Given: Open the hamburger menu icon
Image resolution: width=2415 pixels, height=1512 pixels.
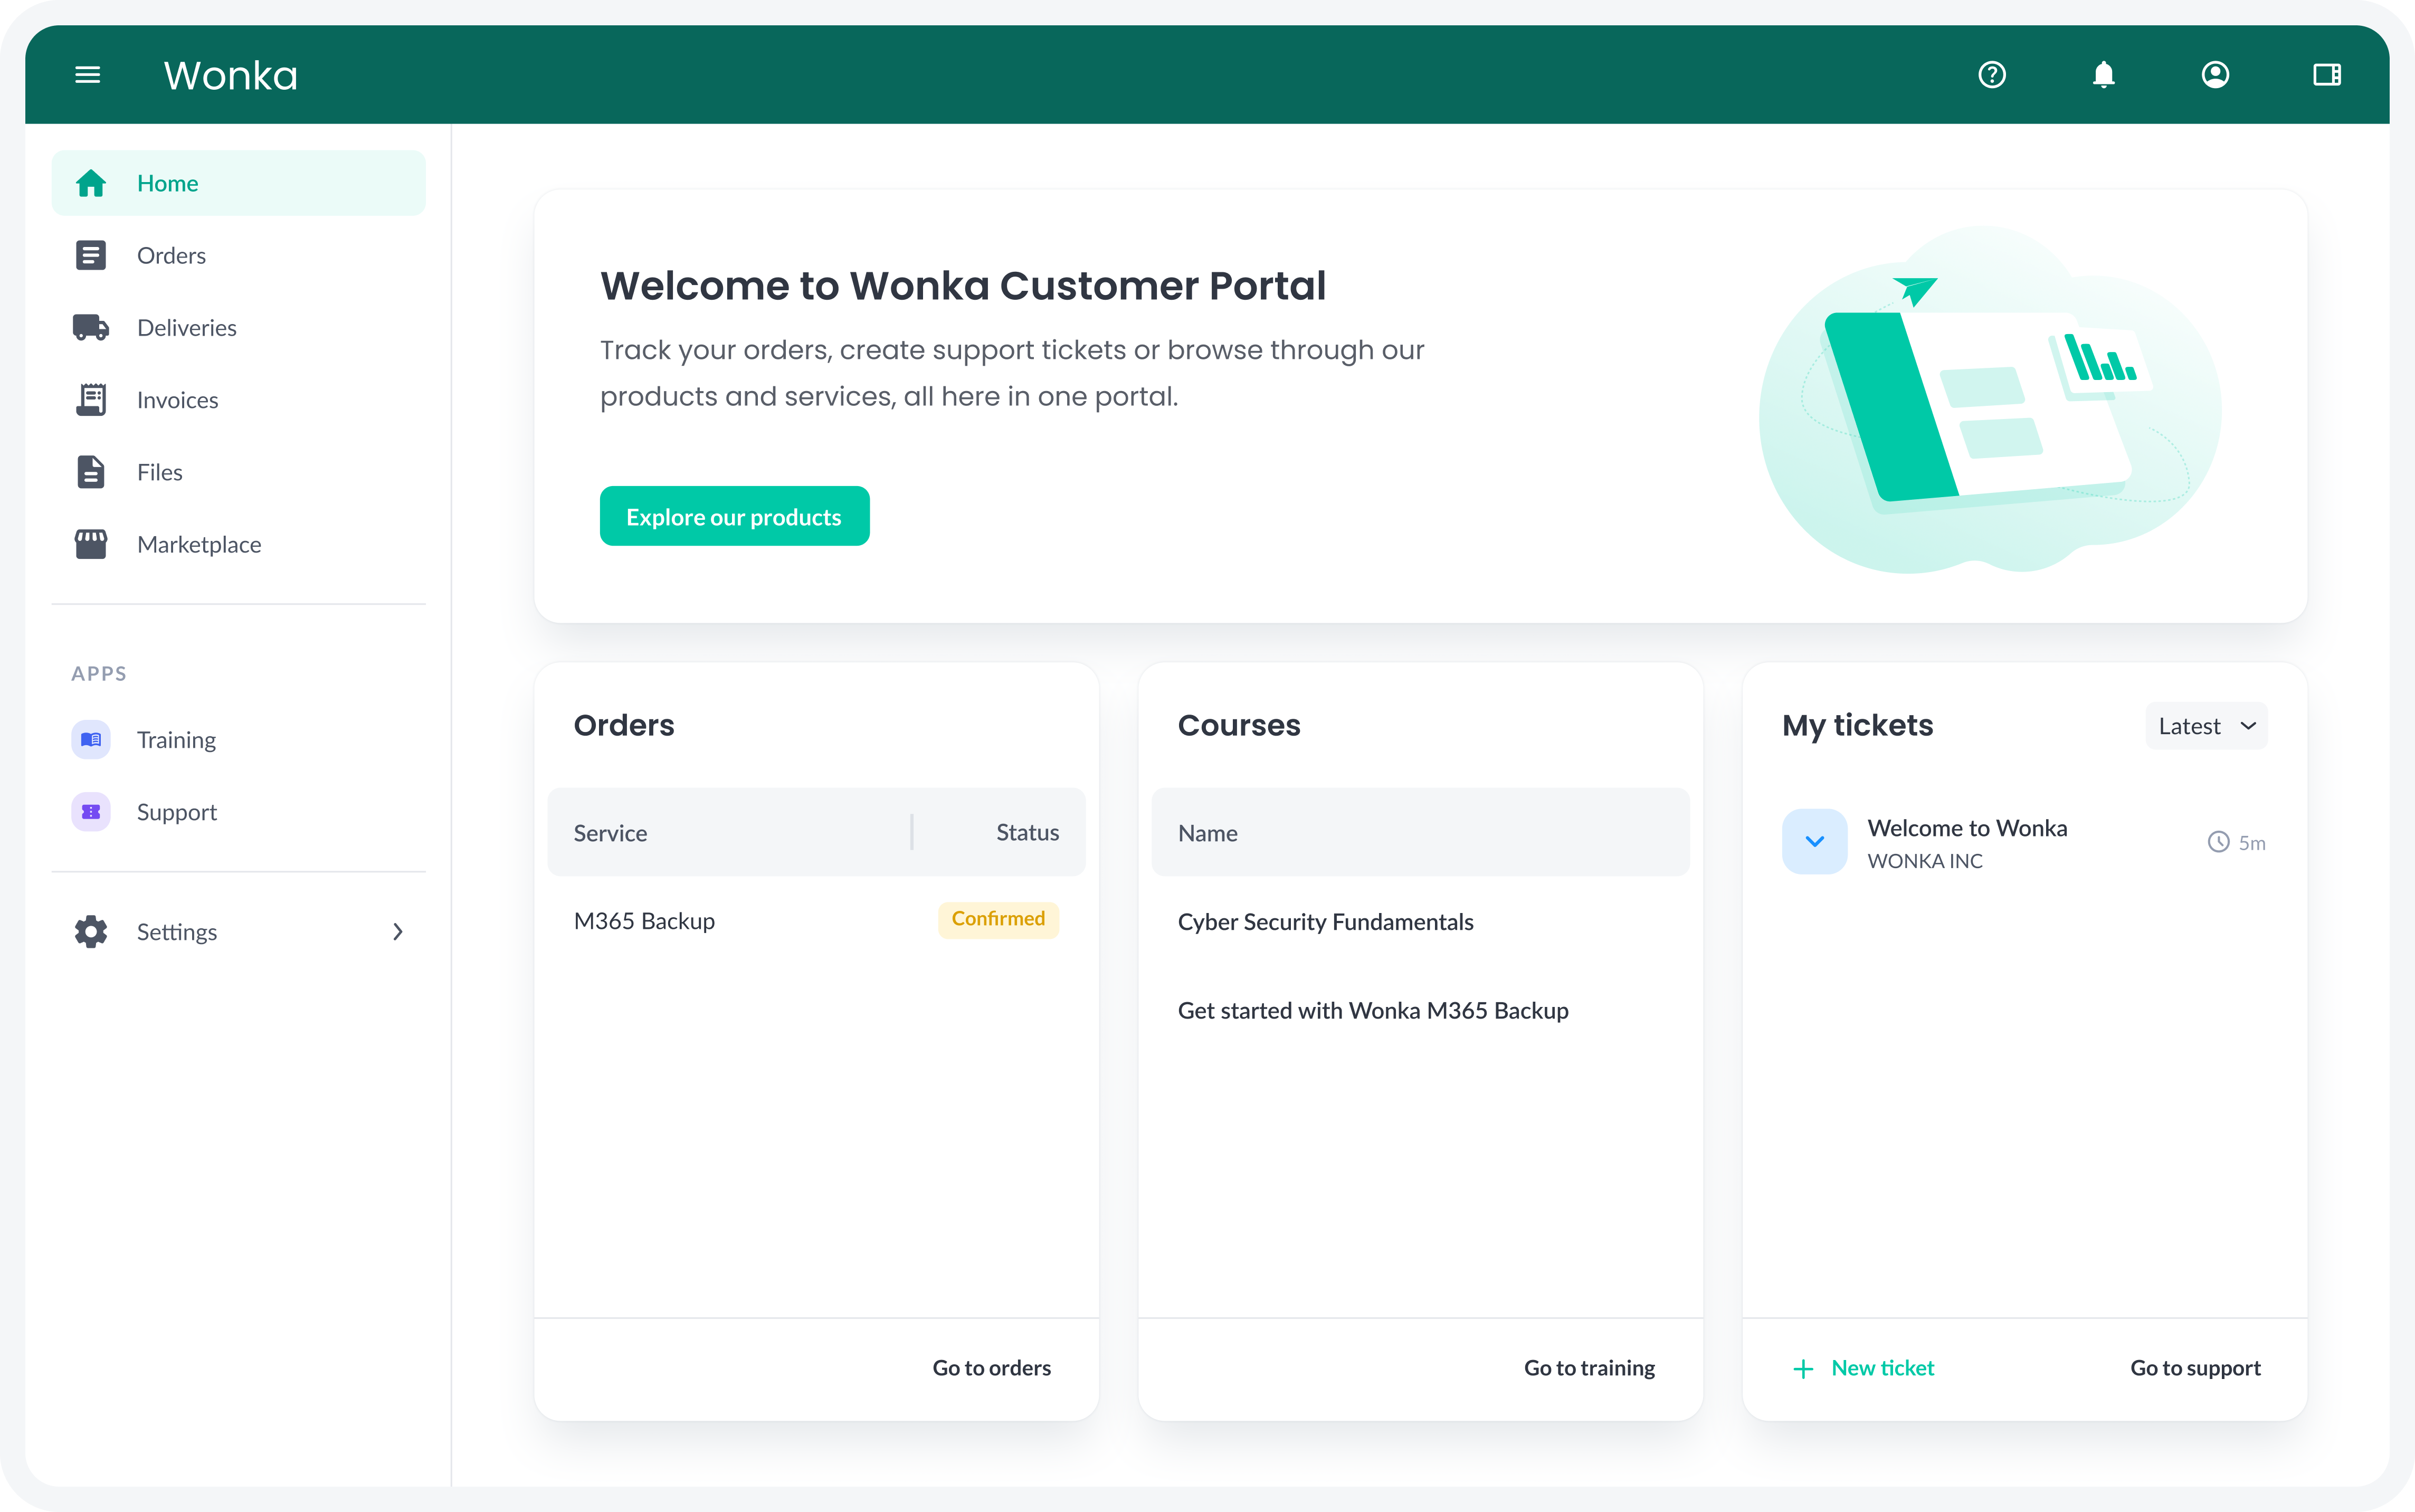Looking at the screenshot, I should (x=88, y=75).
